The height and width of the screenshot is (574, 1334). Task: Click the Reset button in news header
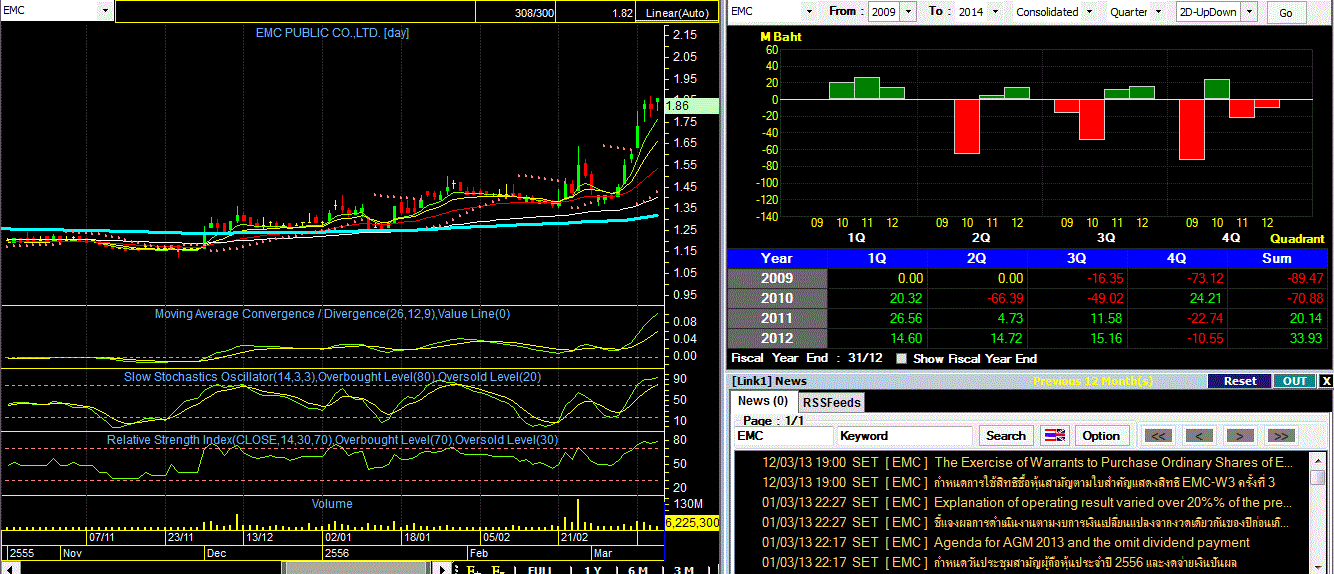click(x=1240, y=381)
